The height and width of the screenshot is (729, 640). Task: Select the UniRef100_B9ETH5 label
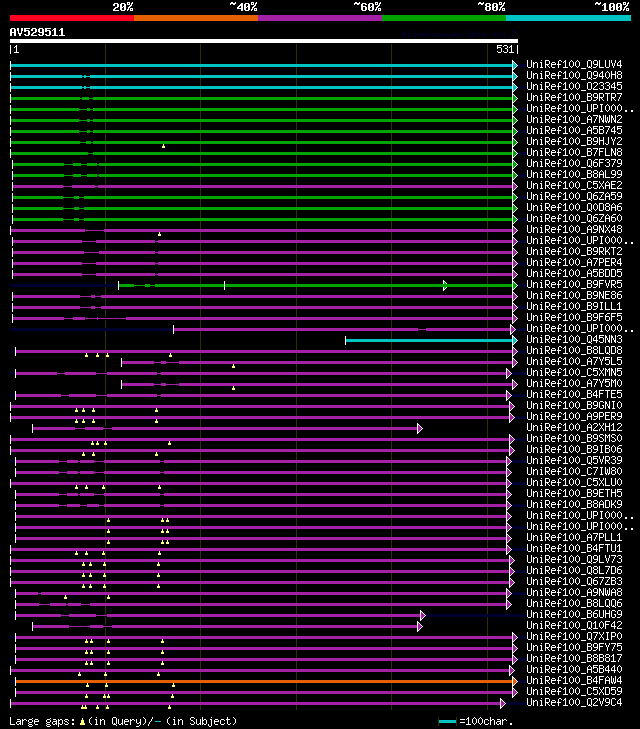[x=574, y=494]
